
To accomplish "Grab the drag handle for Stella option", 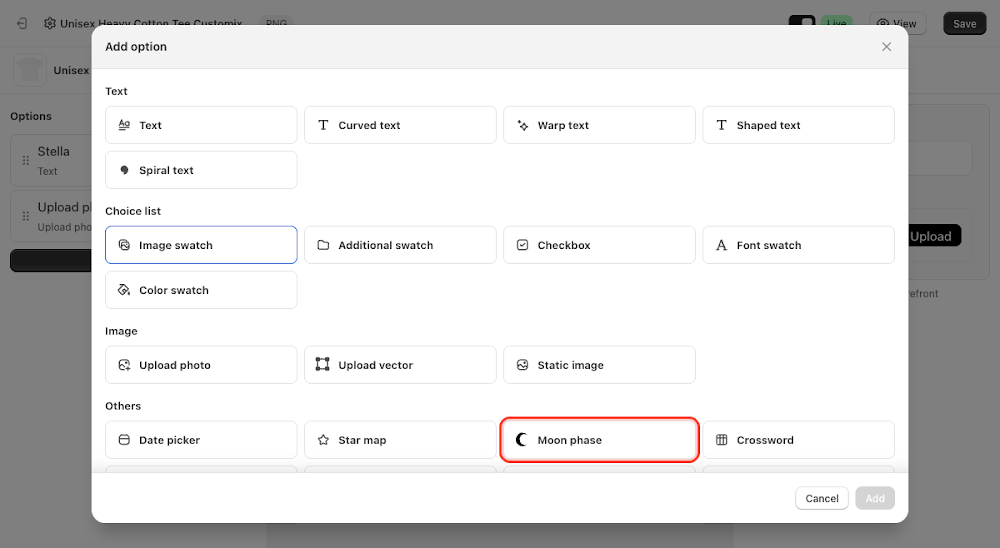I will click(x=26, y=160).
